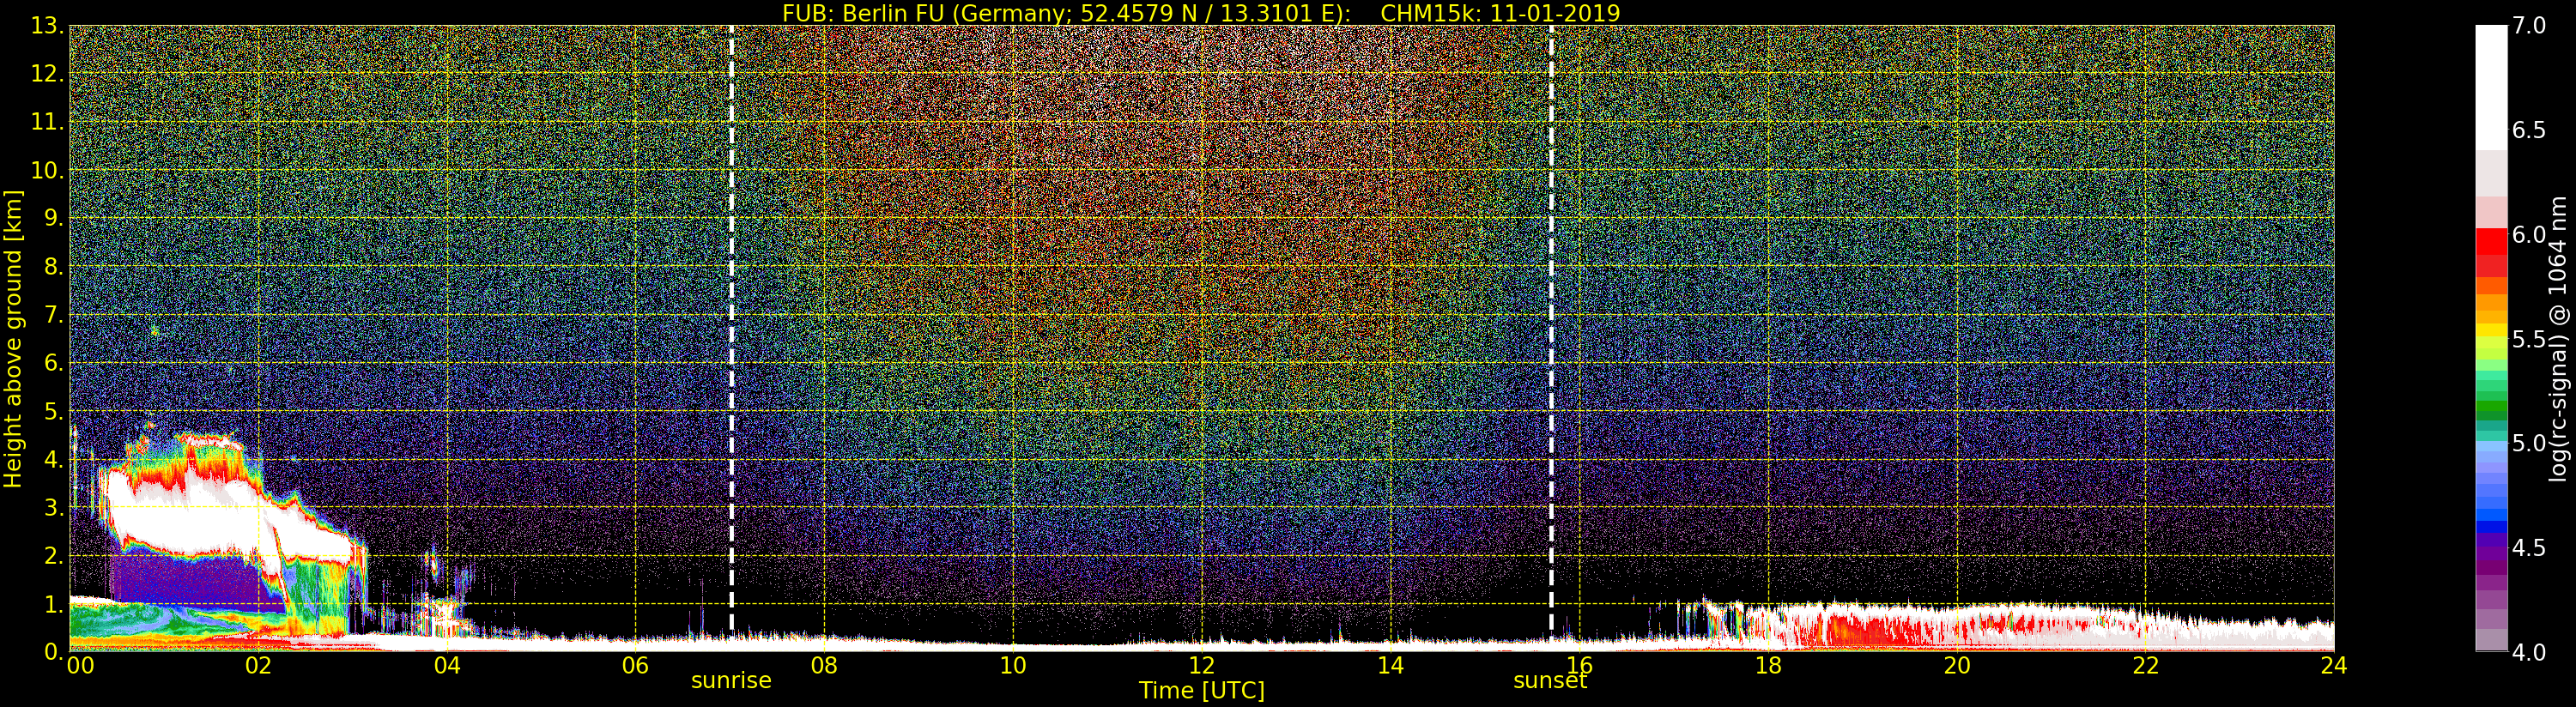The image size is (2576, 707).
Task: Click the 'sunset' label below the axis
Action: pos(1549,681)
